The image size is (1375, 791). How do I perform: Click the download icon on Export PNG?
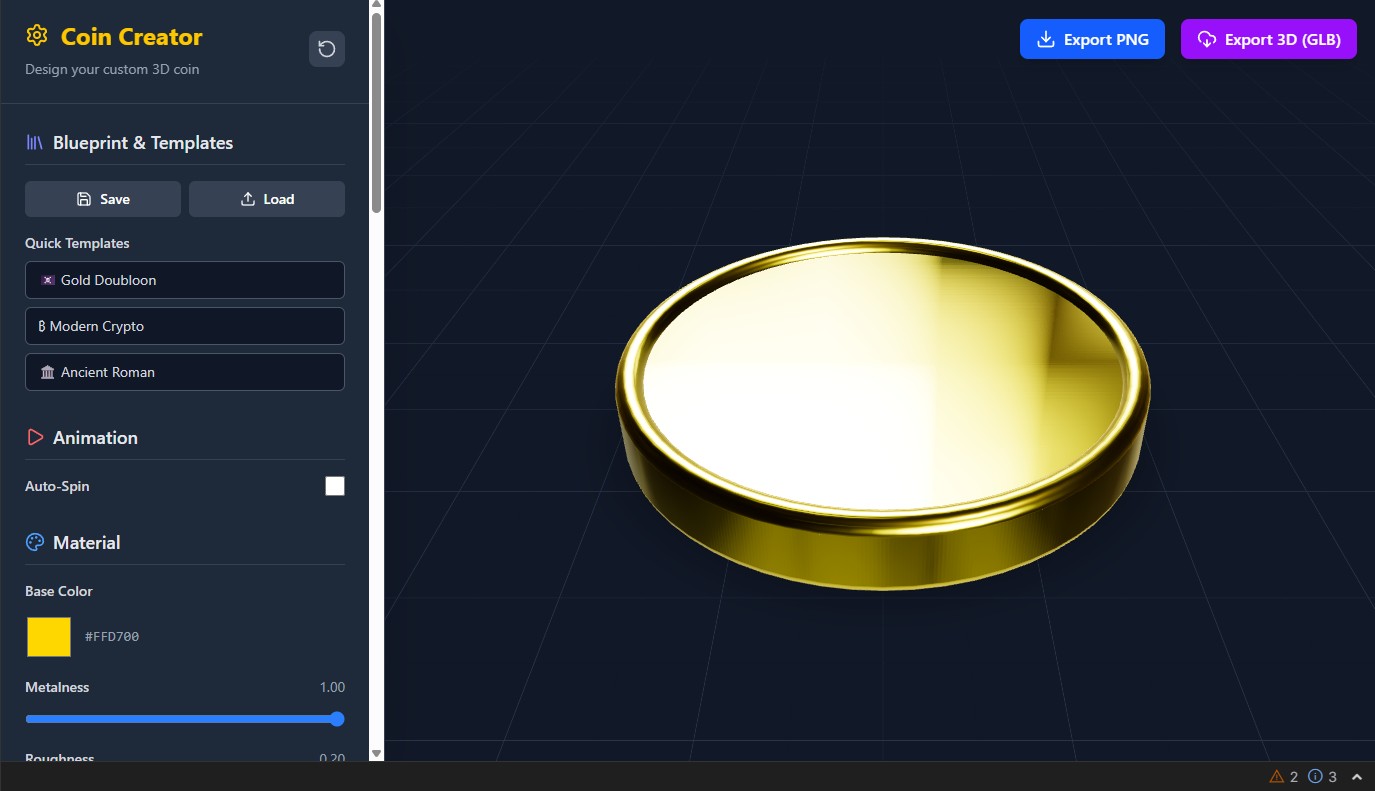(1046, 39)
